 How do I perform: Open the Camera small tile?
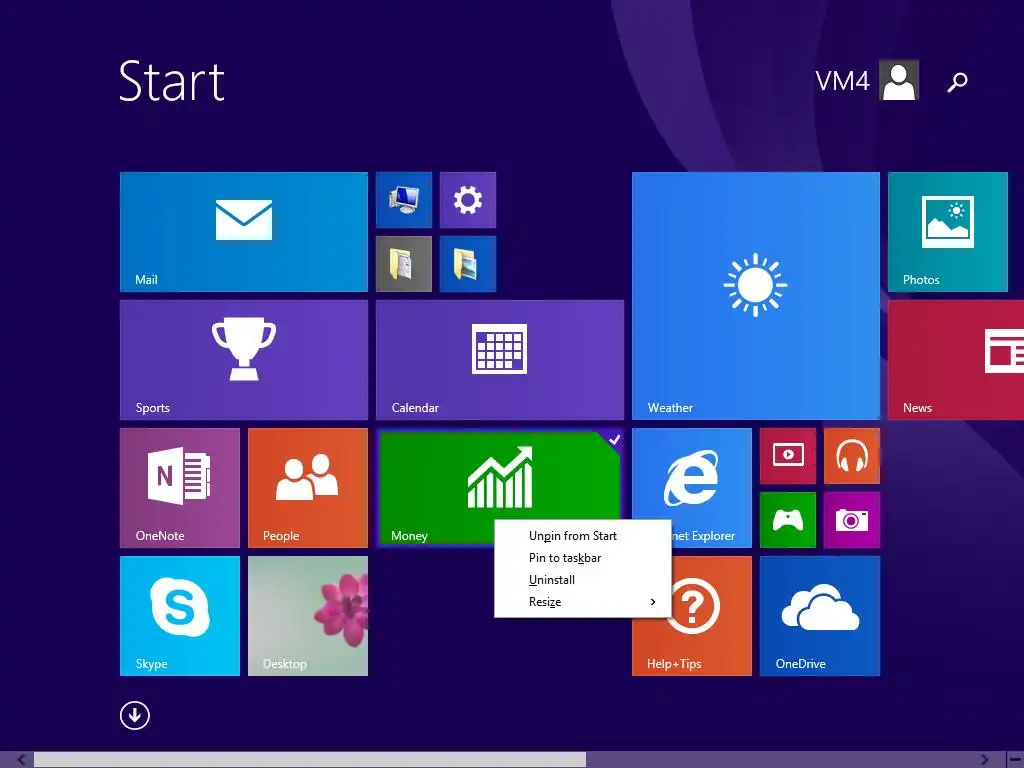(852, 520)
